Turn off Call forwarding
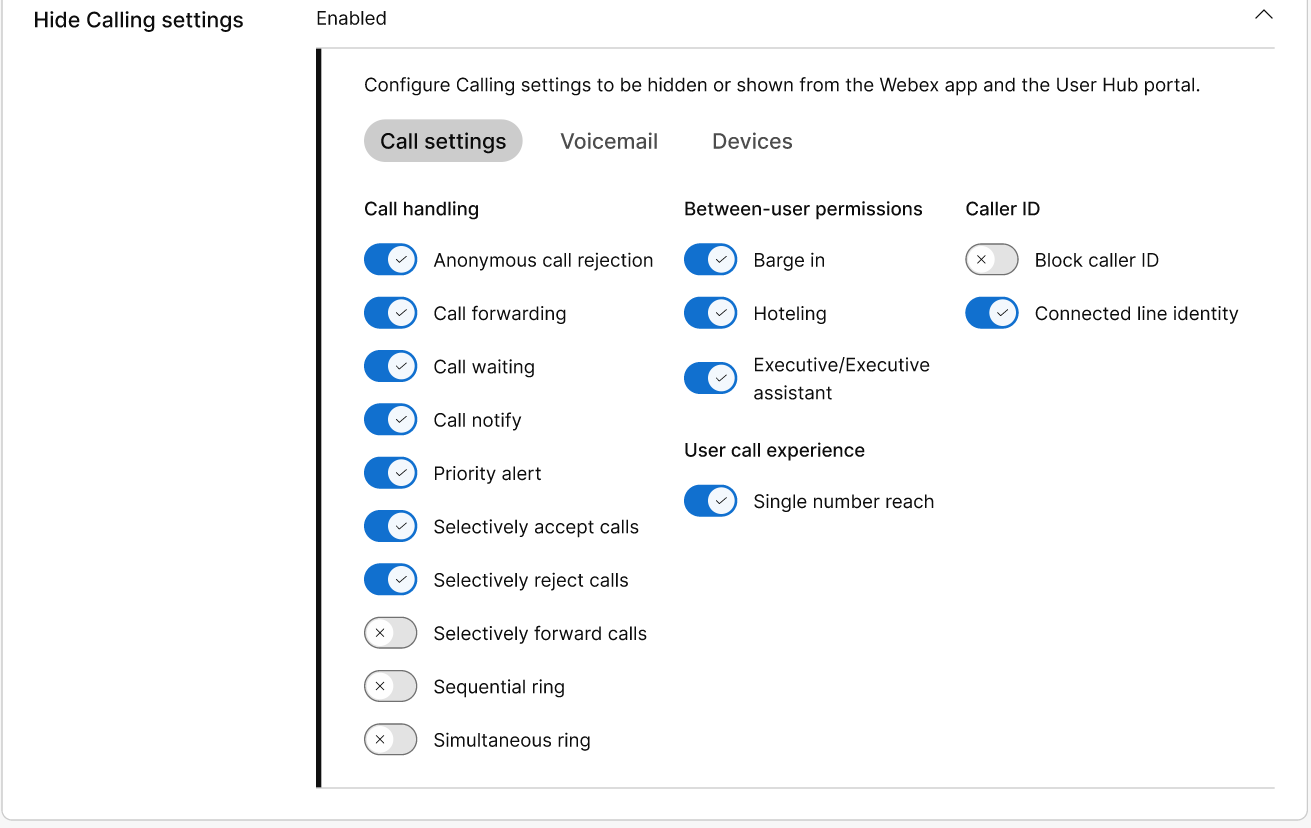Viewport: 1311px width, 828px height. click(391, 312)
